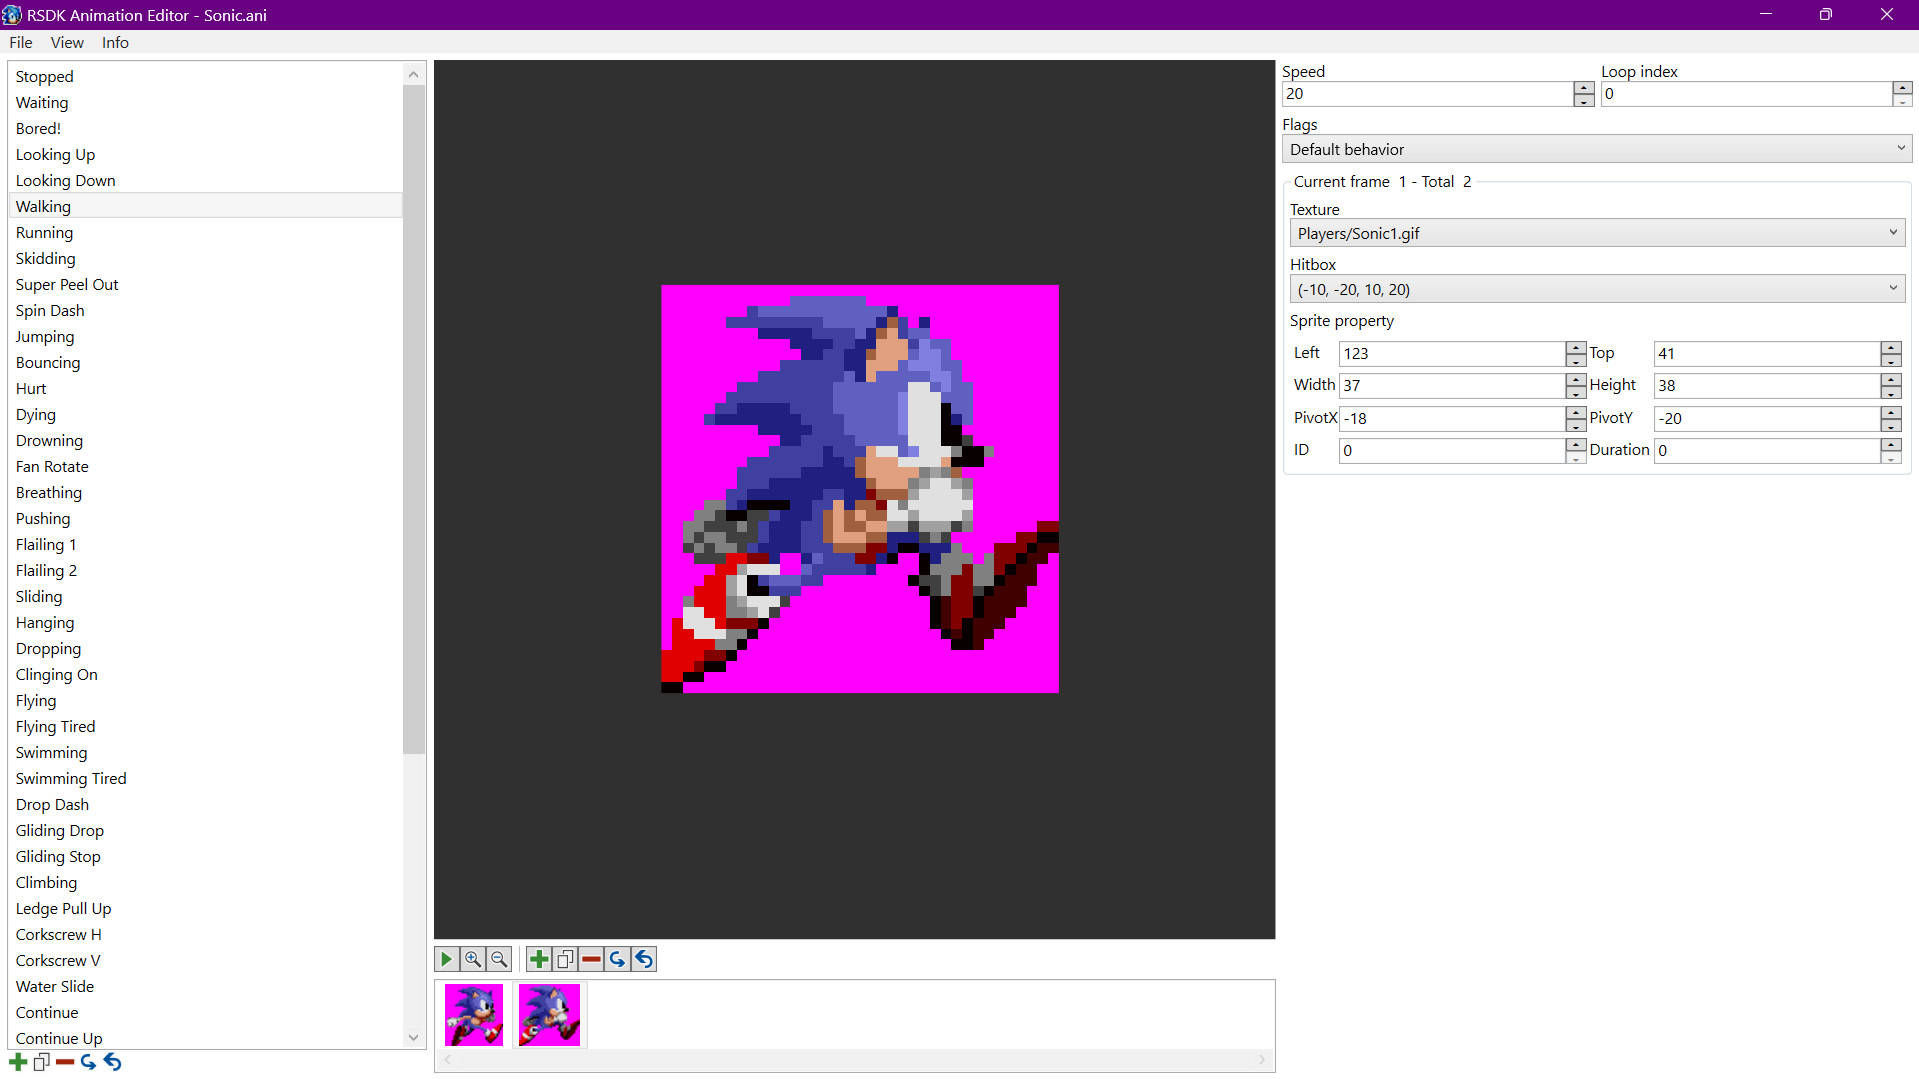The width and height of the screenshot is (1919, 1079).
Task: Delete the selected animation entry
Action: pos(65,1061)
